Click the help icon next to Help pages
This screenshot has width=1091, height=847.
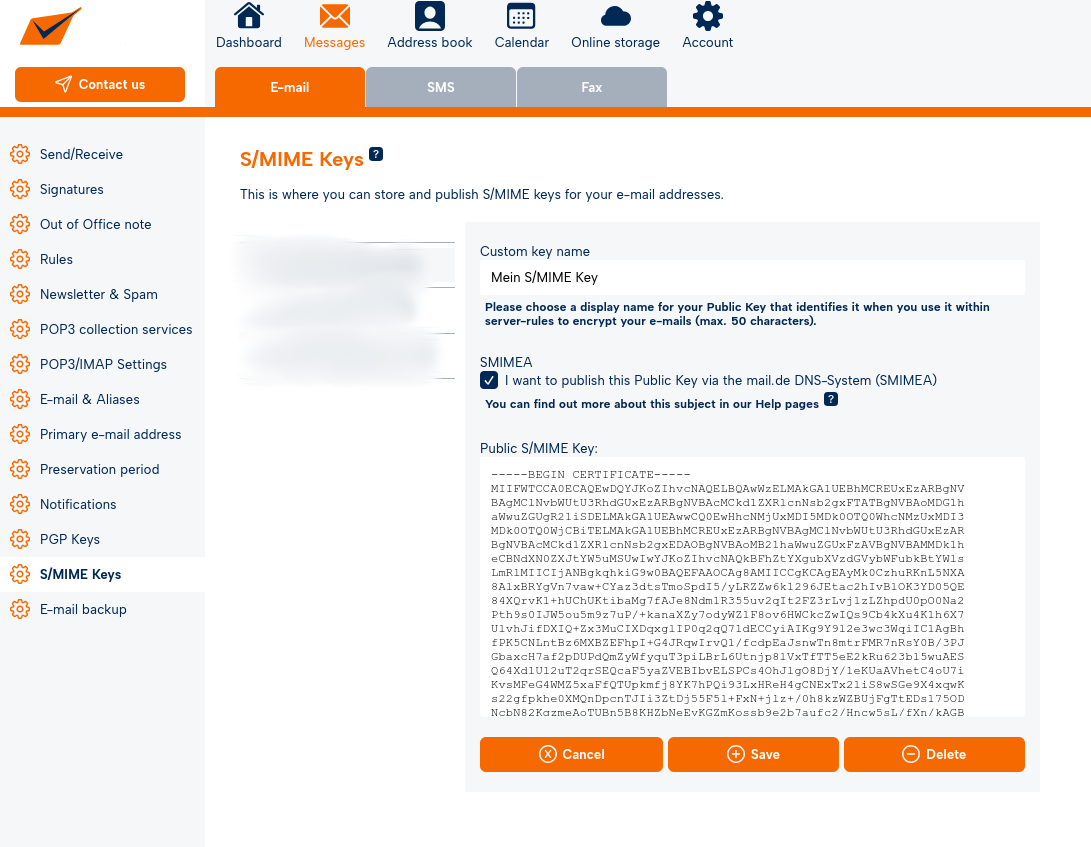tap(830, 400)
